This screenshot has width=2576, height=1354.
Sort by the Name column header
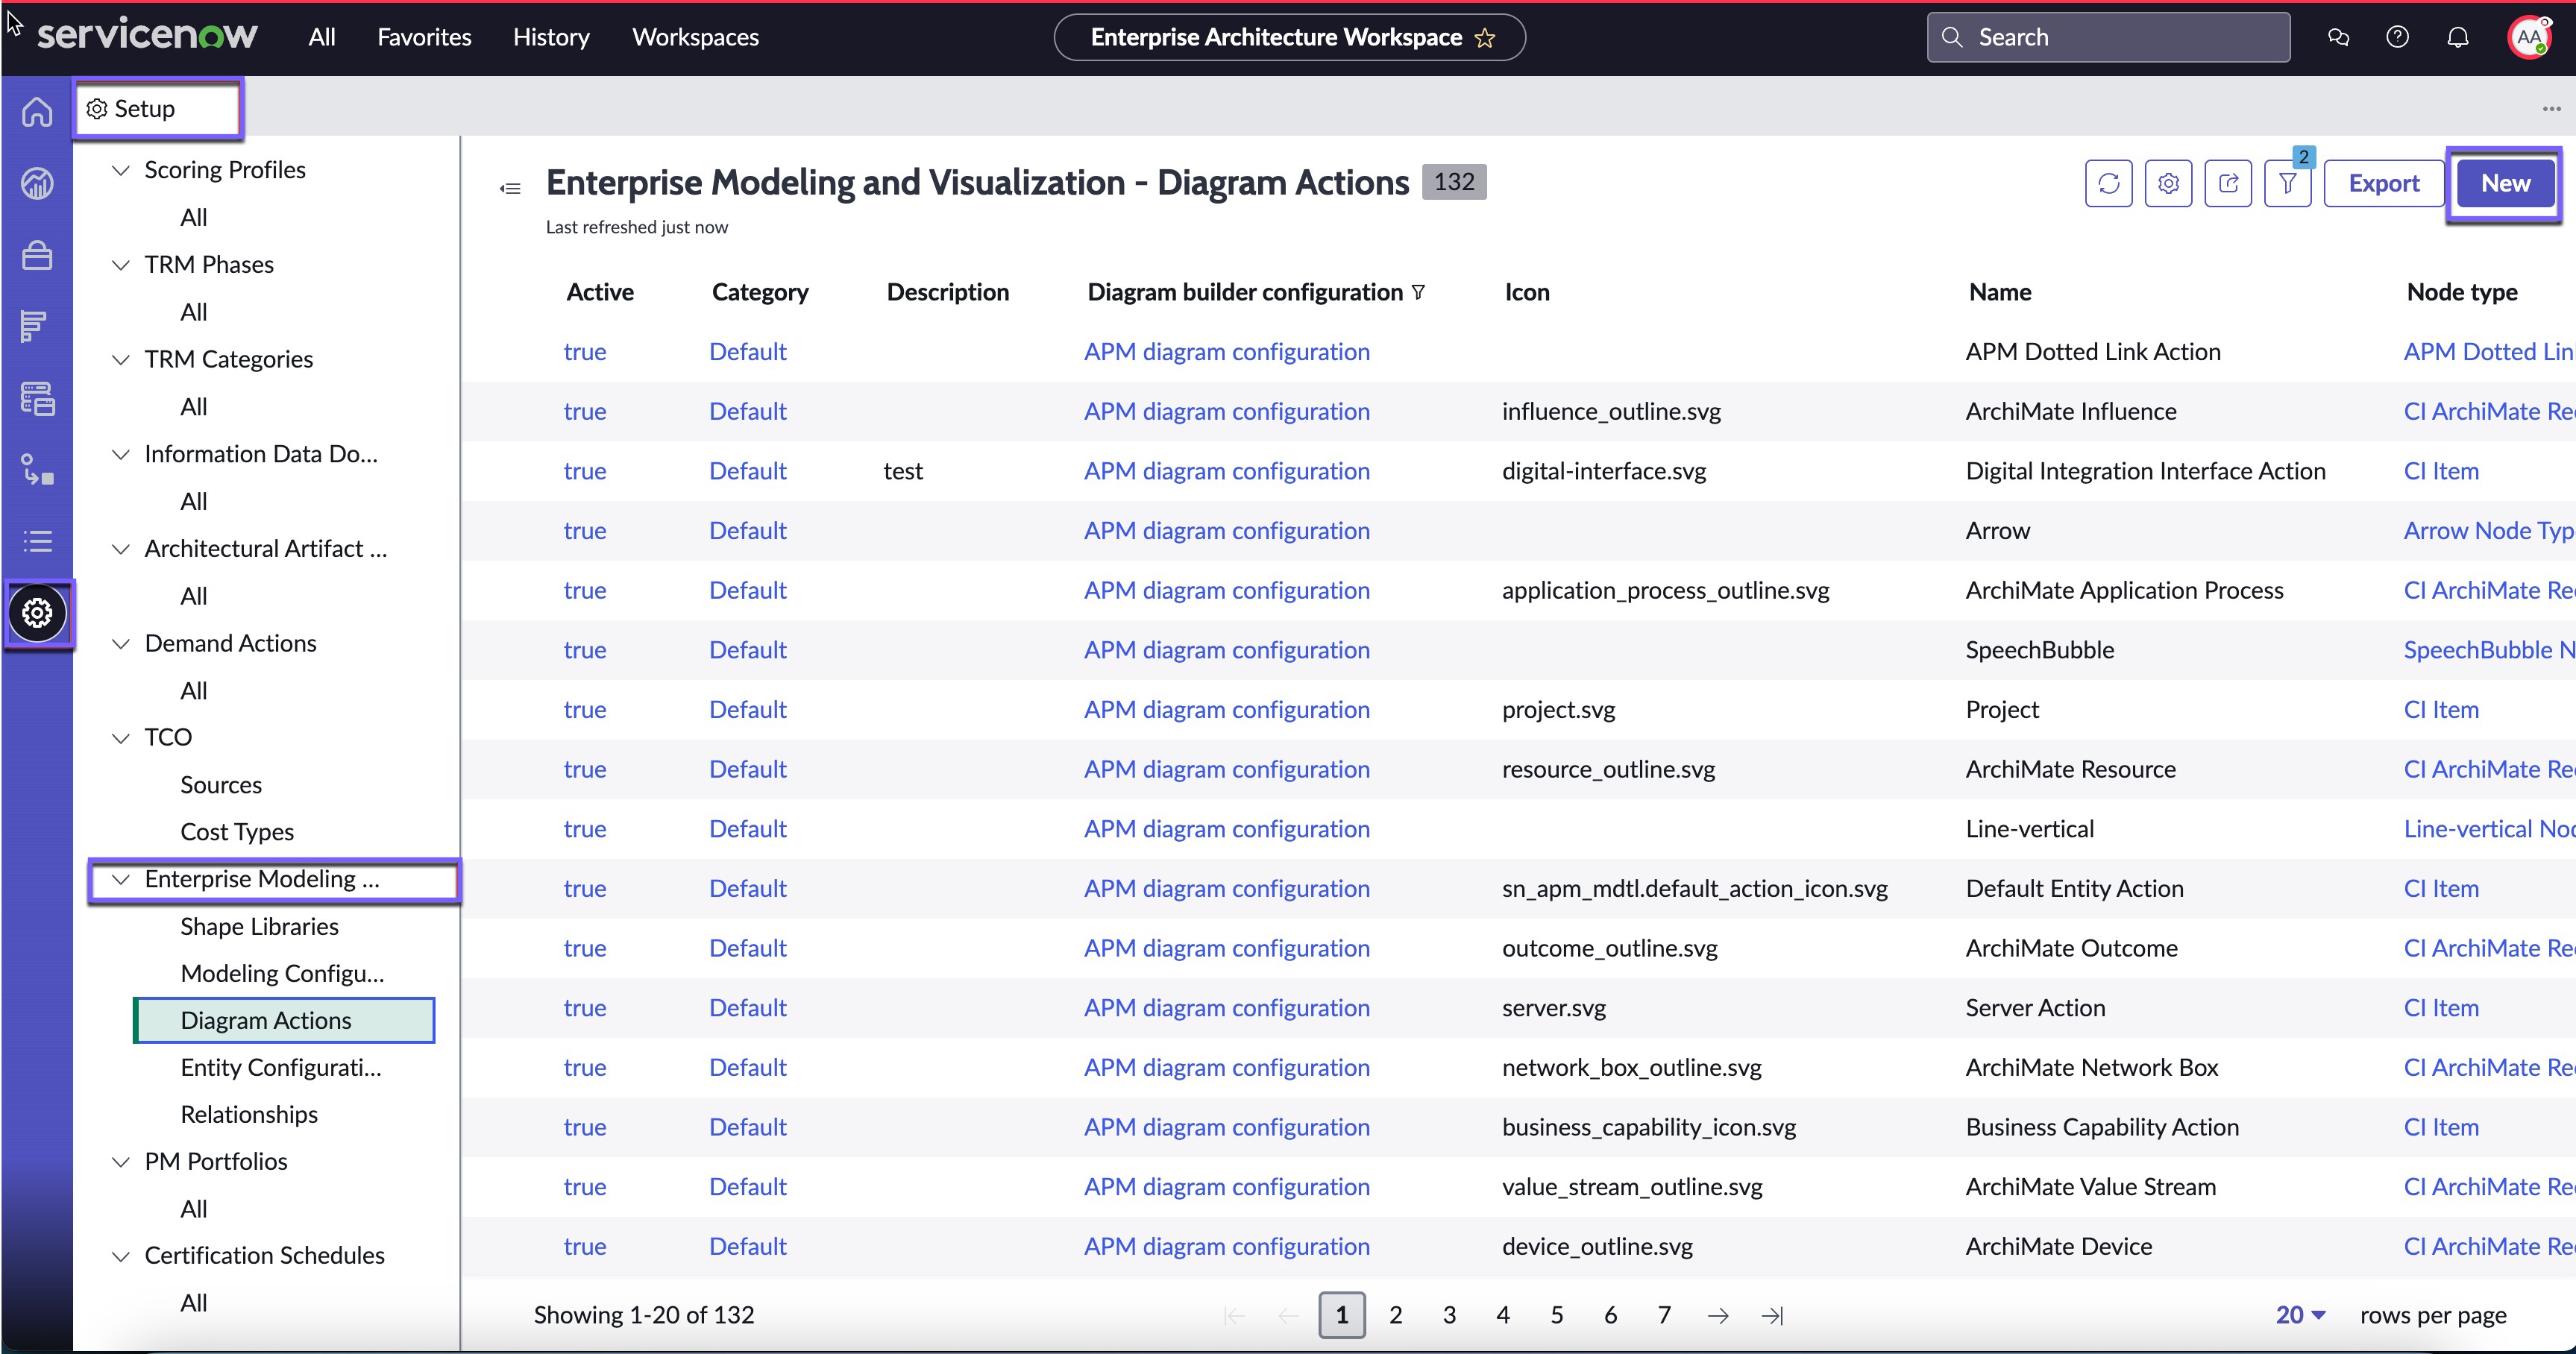(2000, 292)
